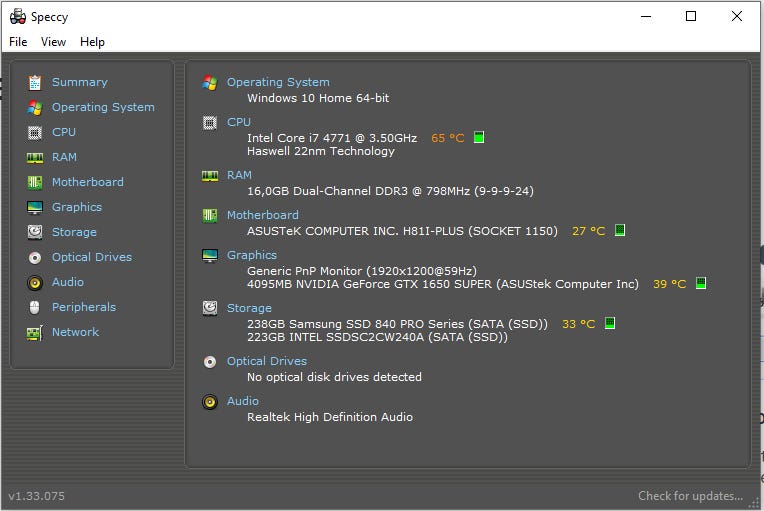Click 'Intel Core i7 4771 @ 3.50GHz' text
Screen dimensions: 764x511
332,138
